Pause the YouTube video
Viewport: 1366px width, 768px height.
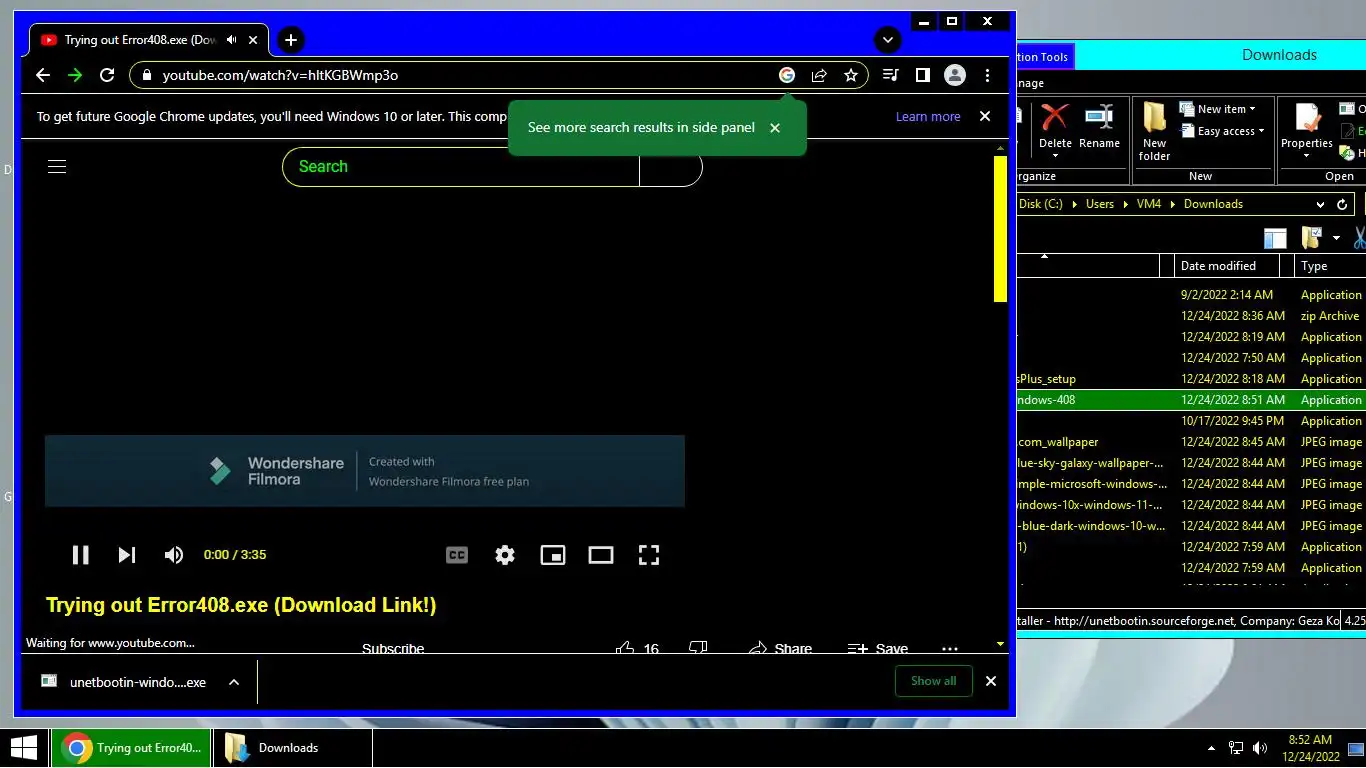pos(80,555)
